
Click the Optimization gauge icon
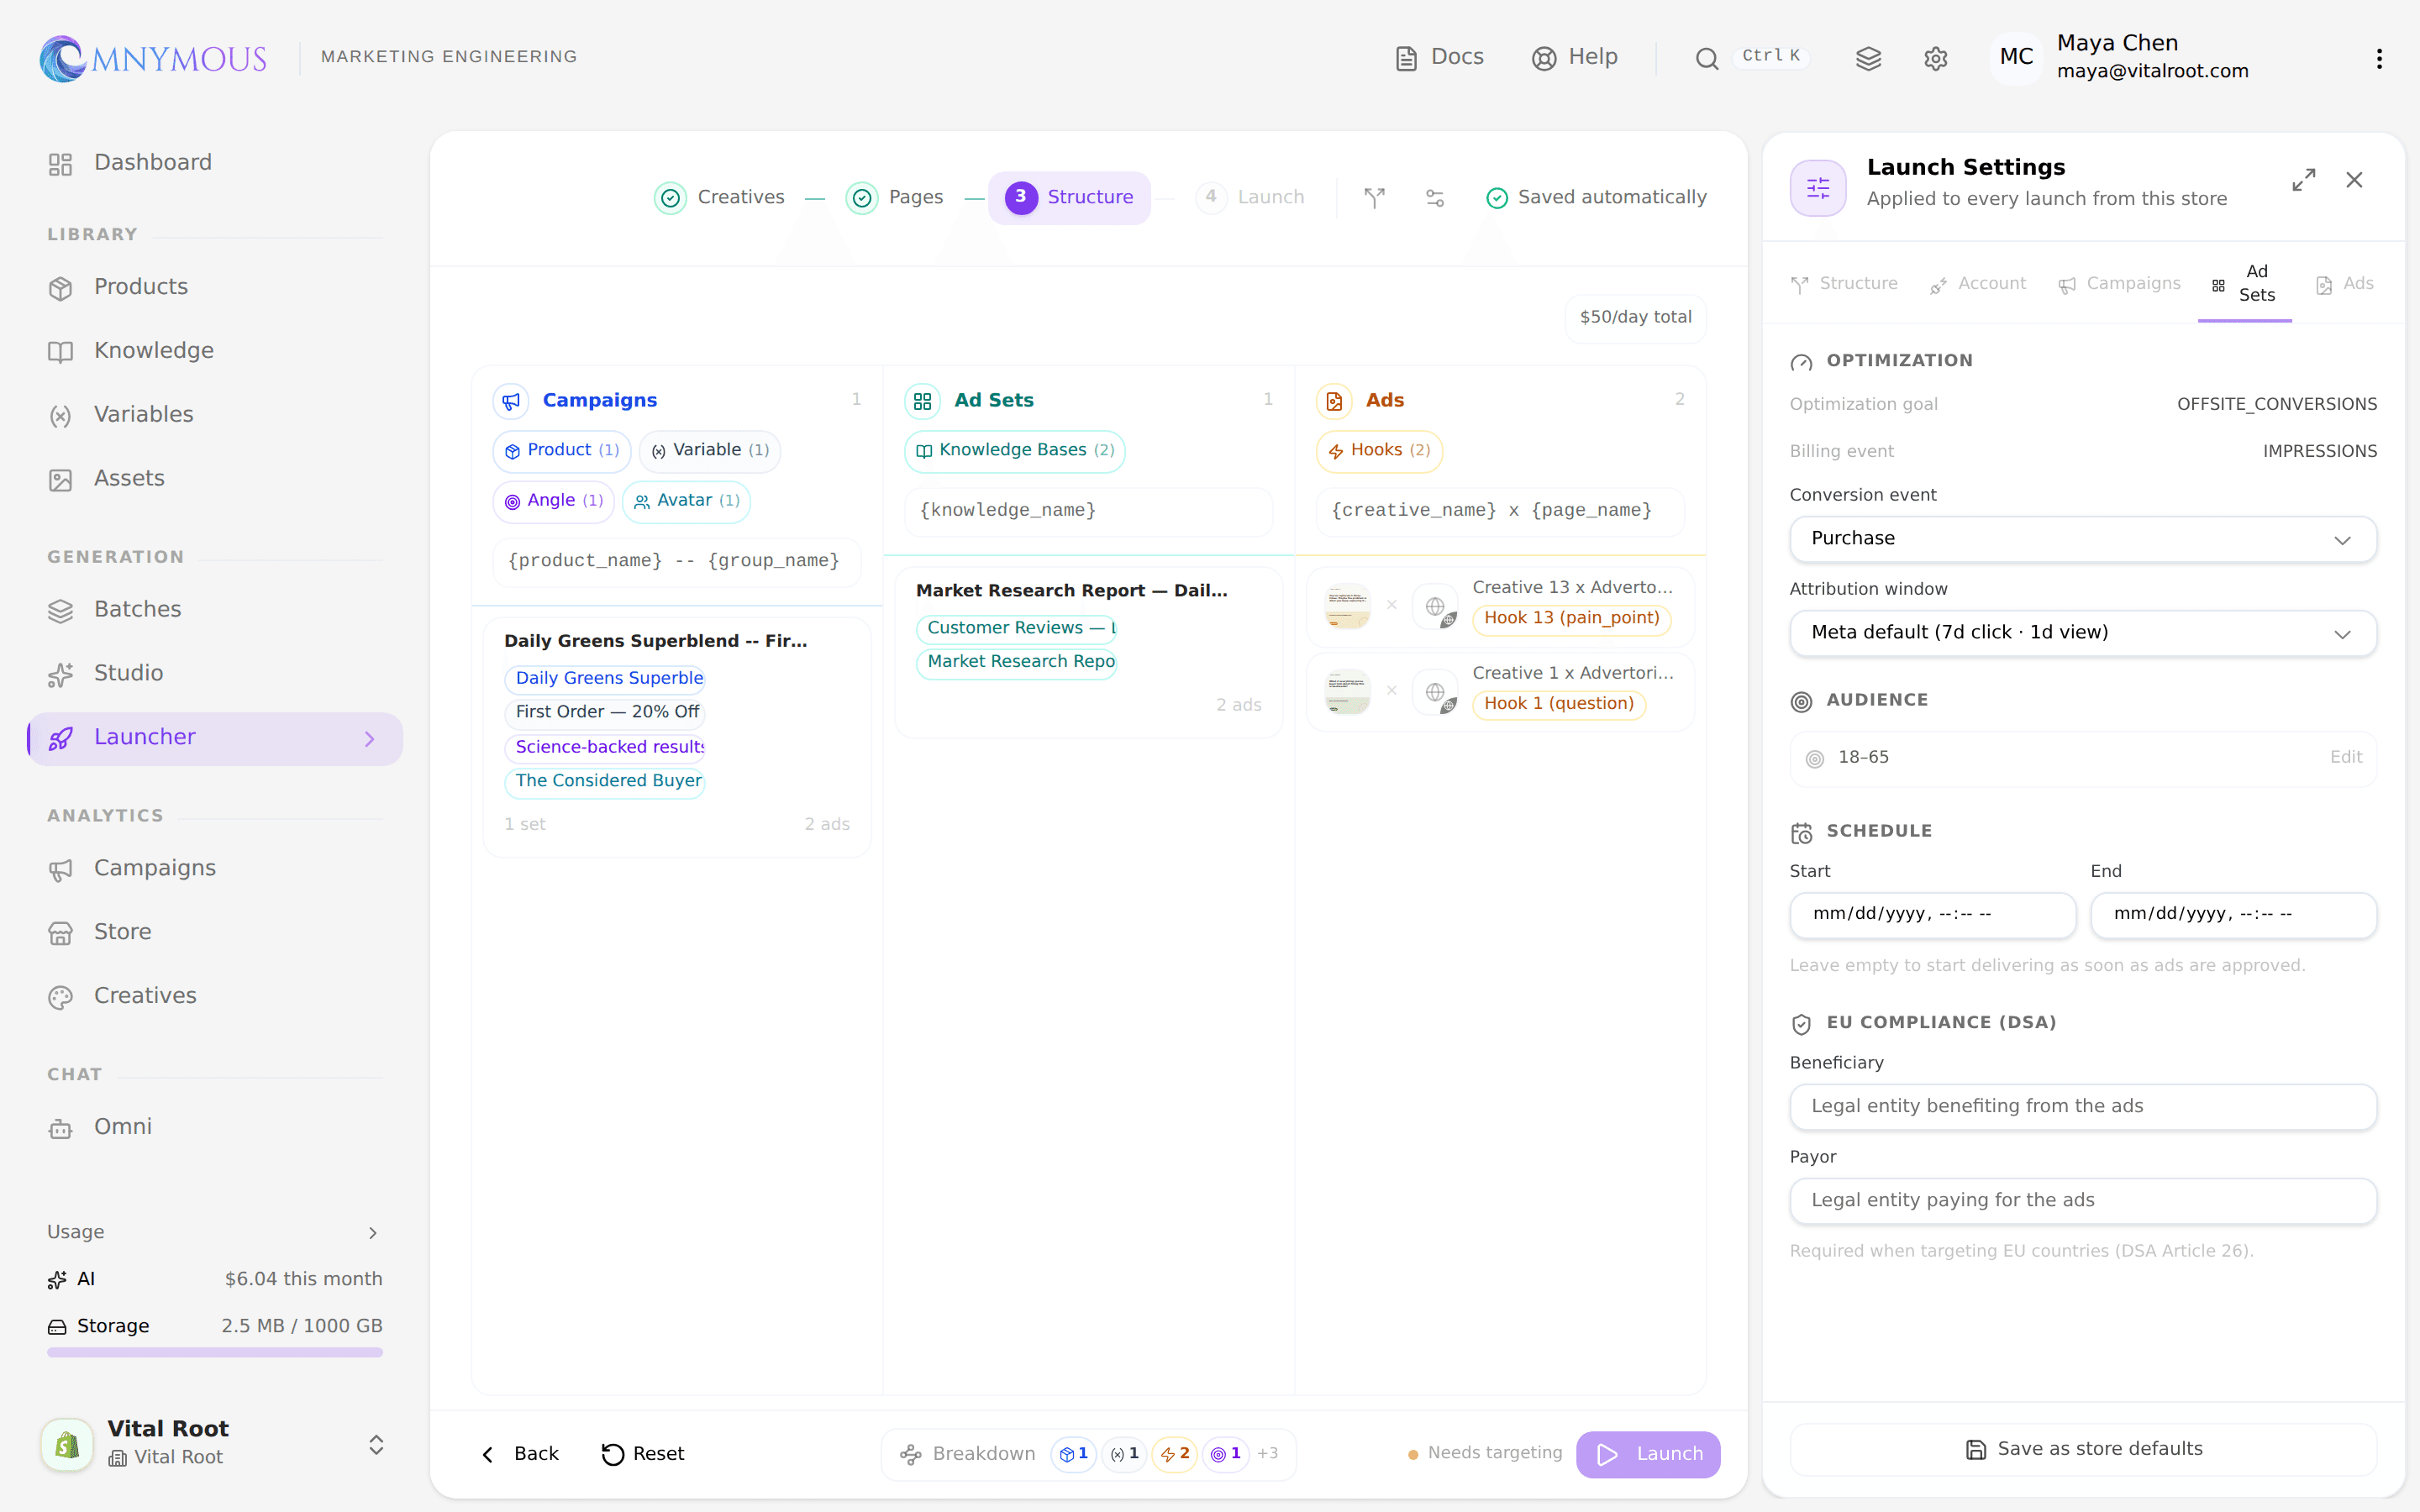pos(1801,362)
